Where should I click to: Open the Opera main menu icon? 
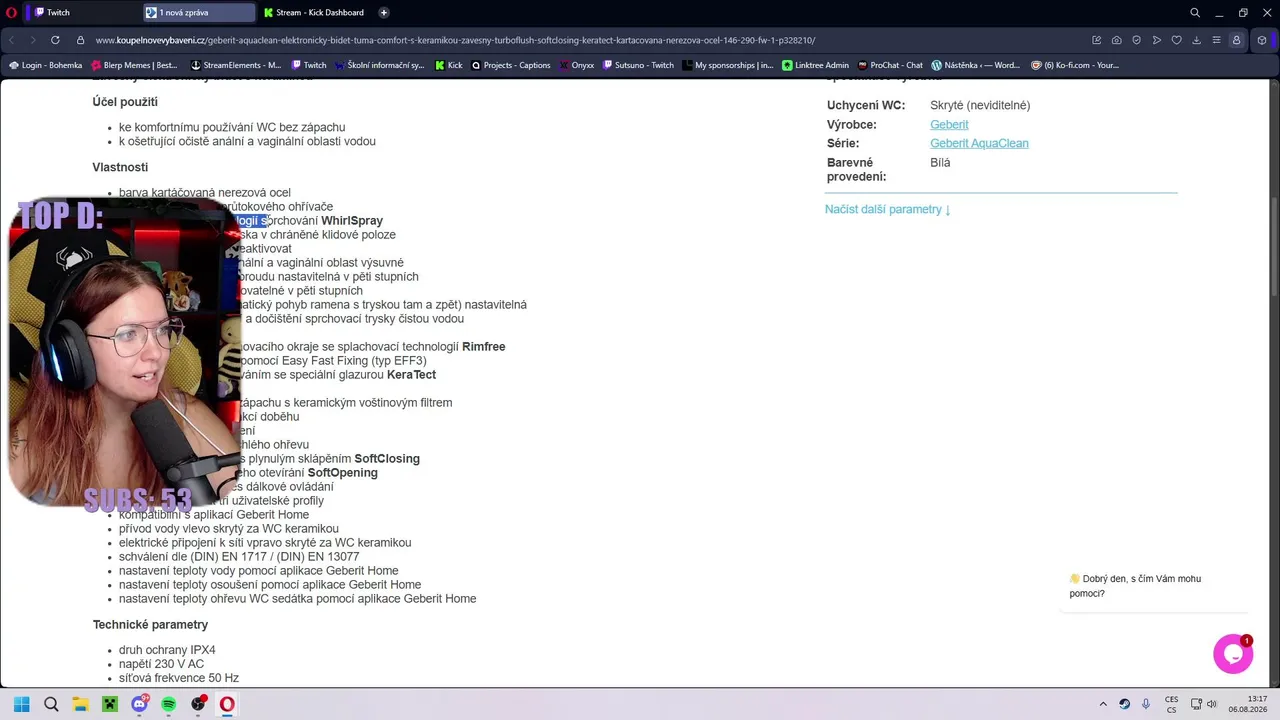coord(13,13)
